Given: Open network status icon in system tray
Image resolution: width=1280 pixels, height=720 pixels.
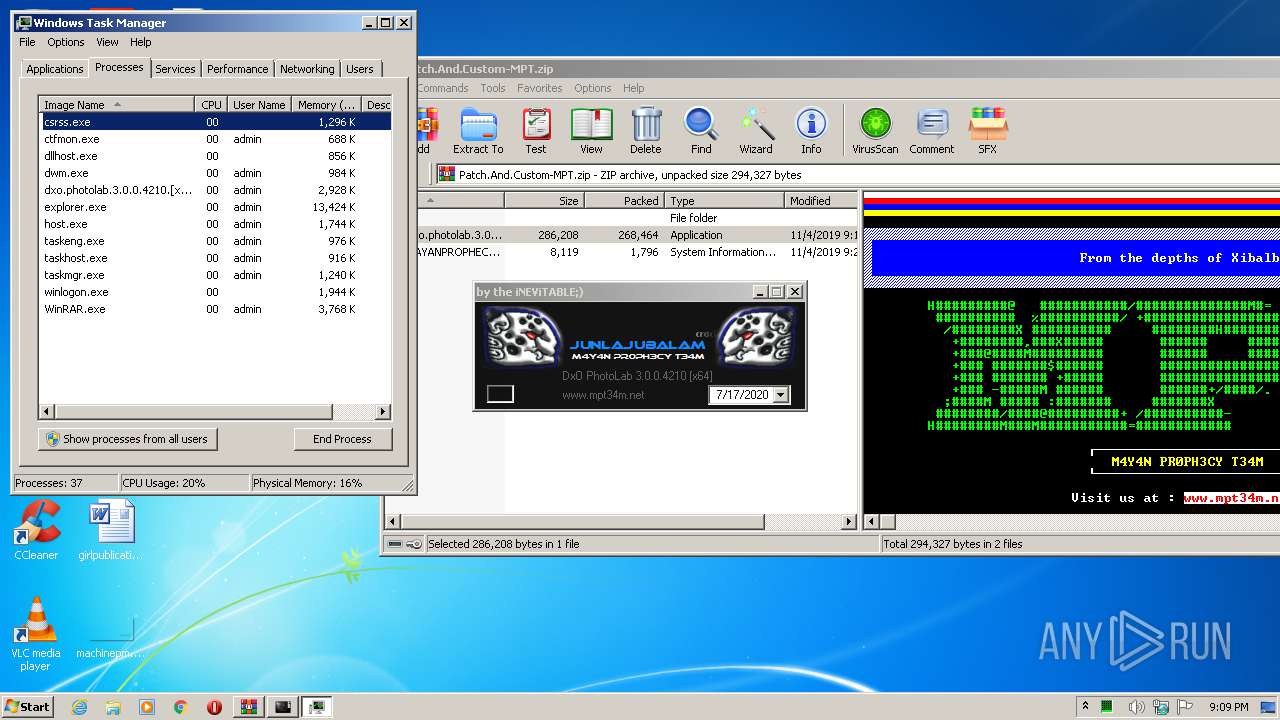Looking at the screenshot, I should click(1161, 707).
